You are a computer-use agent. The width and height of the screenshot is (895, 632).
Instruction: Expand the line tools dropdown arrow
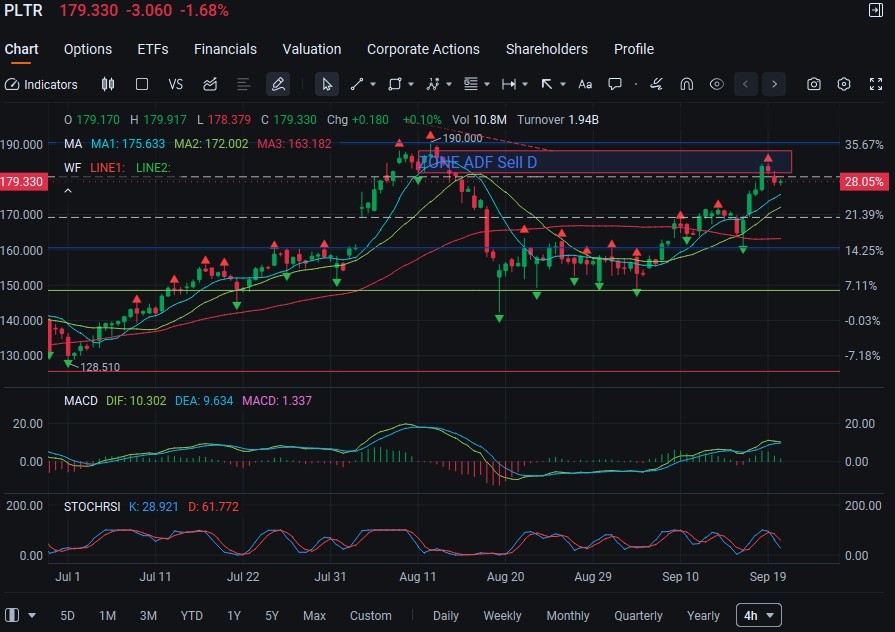pyautogui.click(x=373, y=84)
